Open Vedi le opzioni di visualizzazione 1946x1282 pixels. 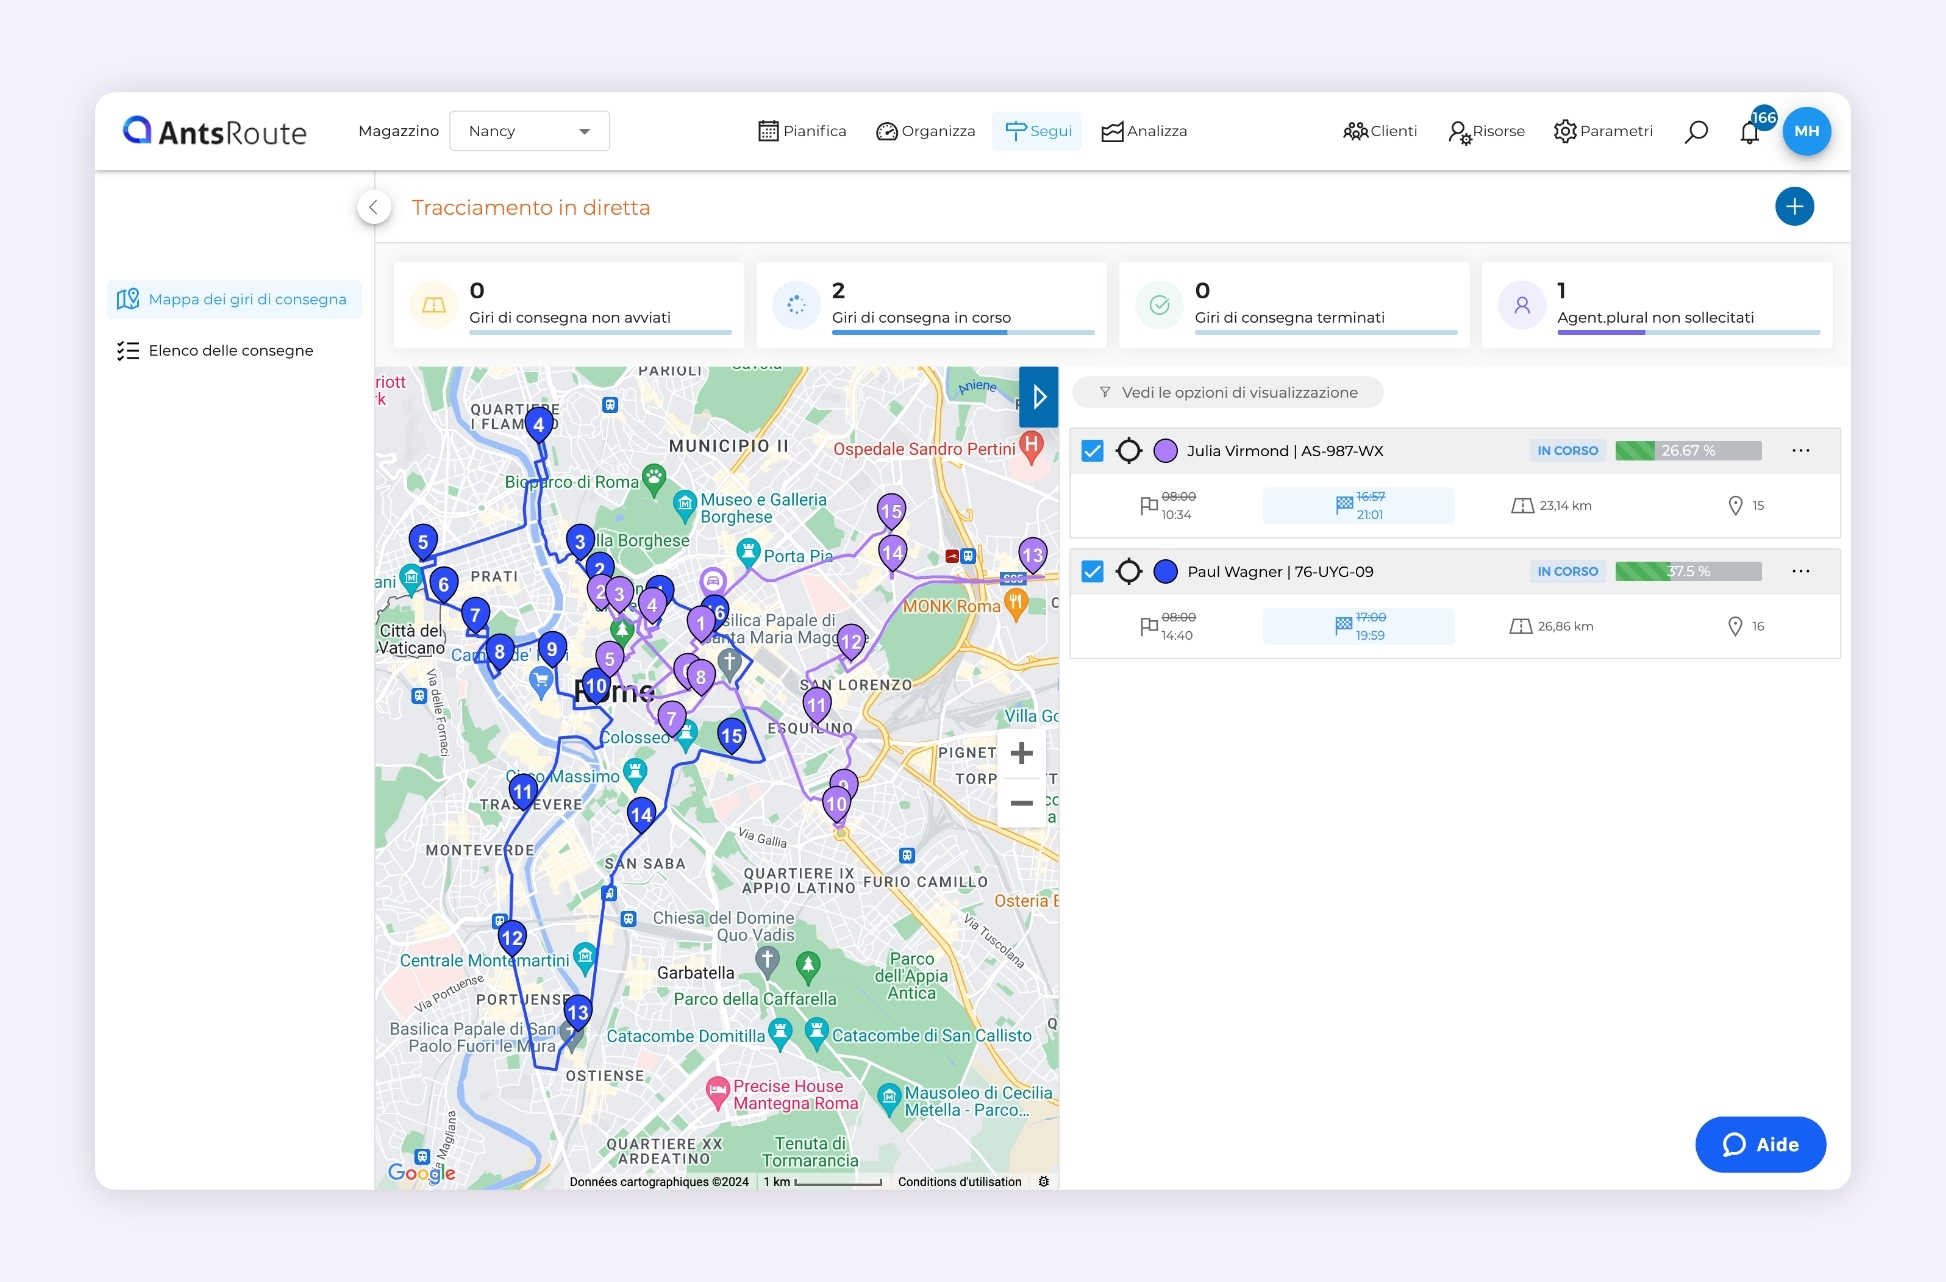[1228, 393]
